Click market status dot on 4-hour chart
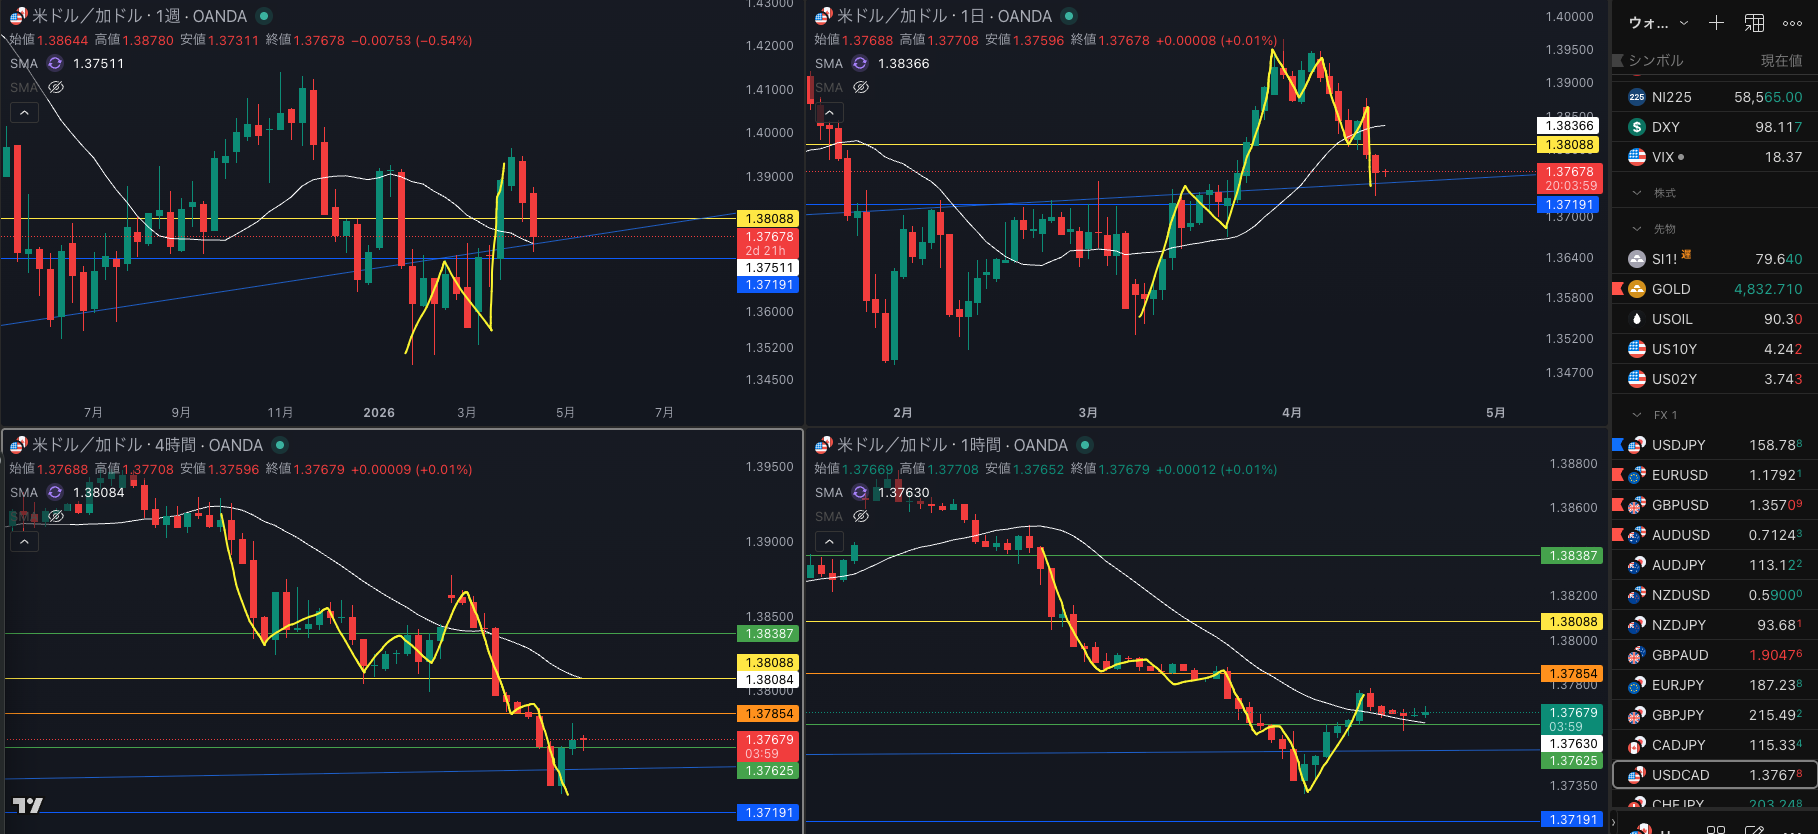This screenshot has height=834, width=1818. pyautogui.click(x=280, y=445)
